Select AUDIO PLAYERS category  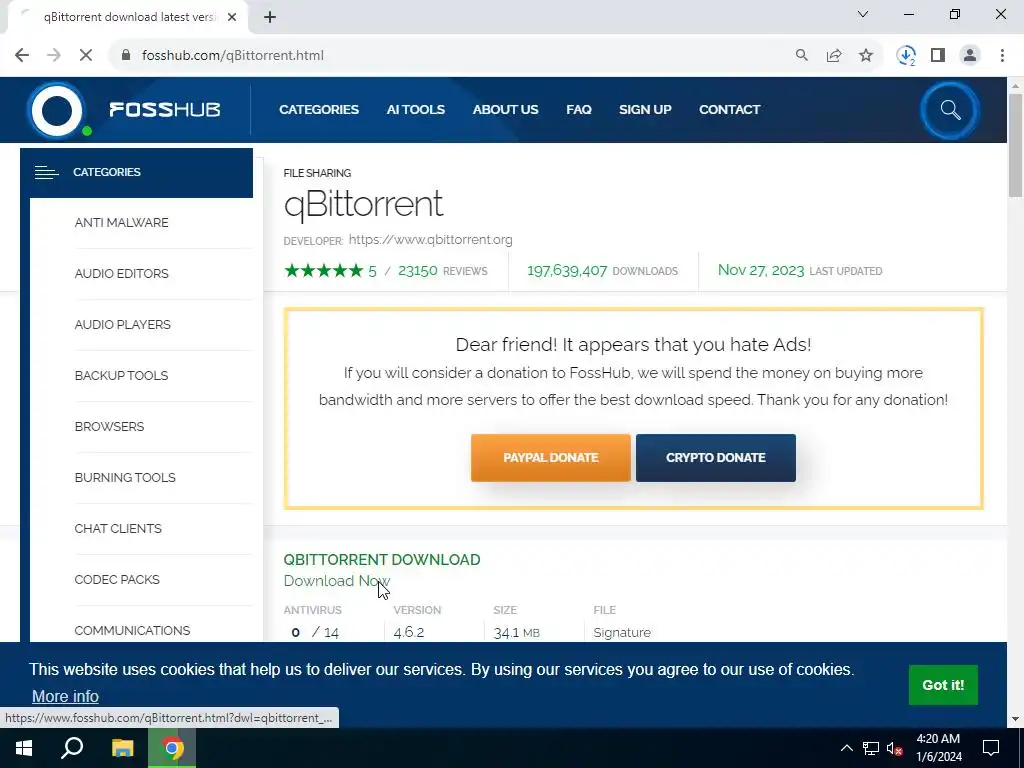pyautogui.click(x=122, y=325)
